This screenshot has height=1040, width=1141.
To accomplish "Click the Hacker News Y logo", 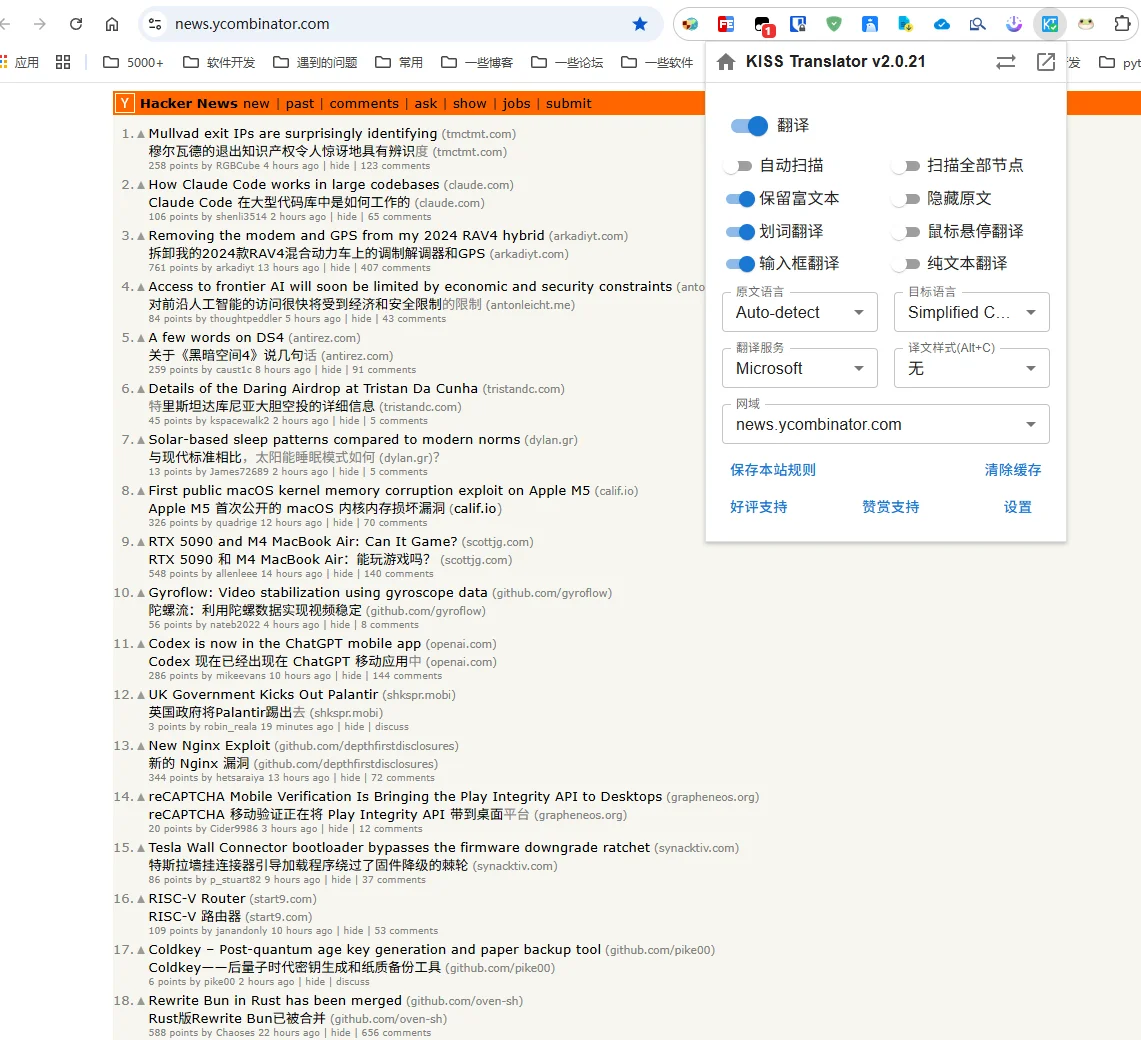I will (124, 103).
